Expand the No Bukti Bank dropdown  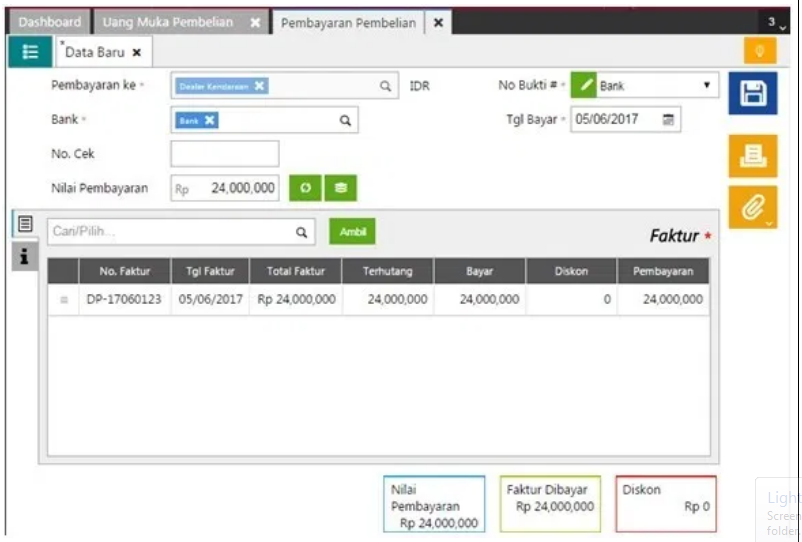tap(707, 86)
